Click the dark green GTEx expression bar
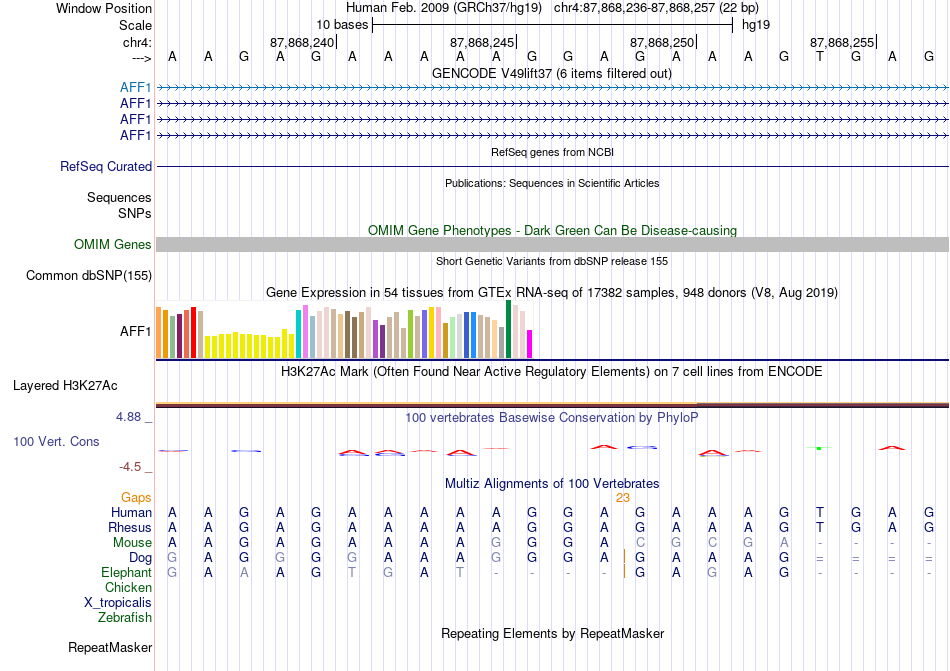 pos(508,329)
